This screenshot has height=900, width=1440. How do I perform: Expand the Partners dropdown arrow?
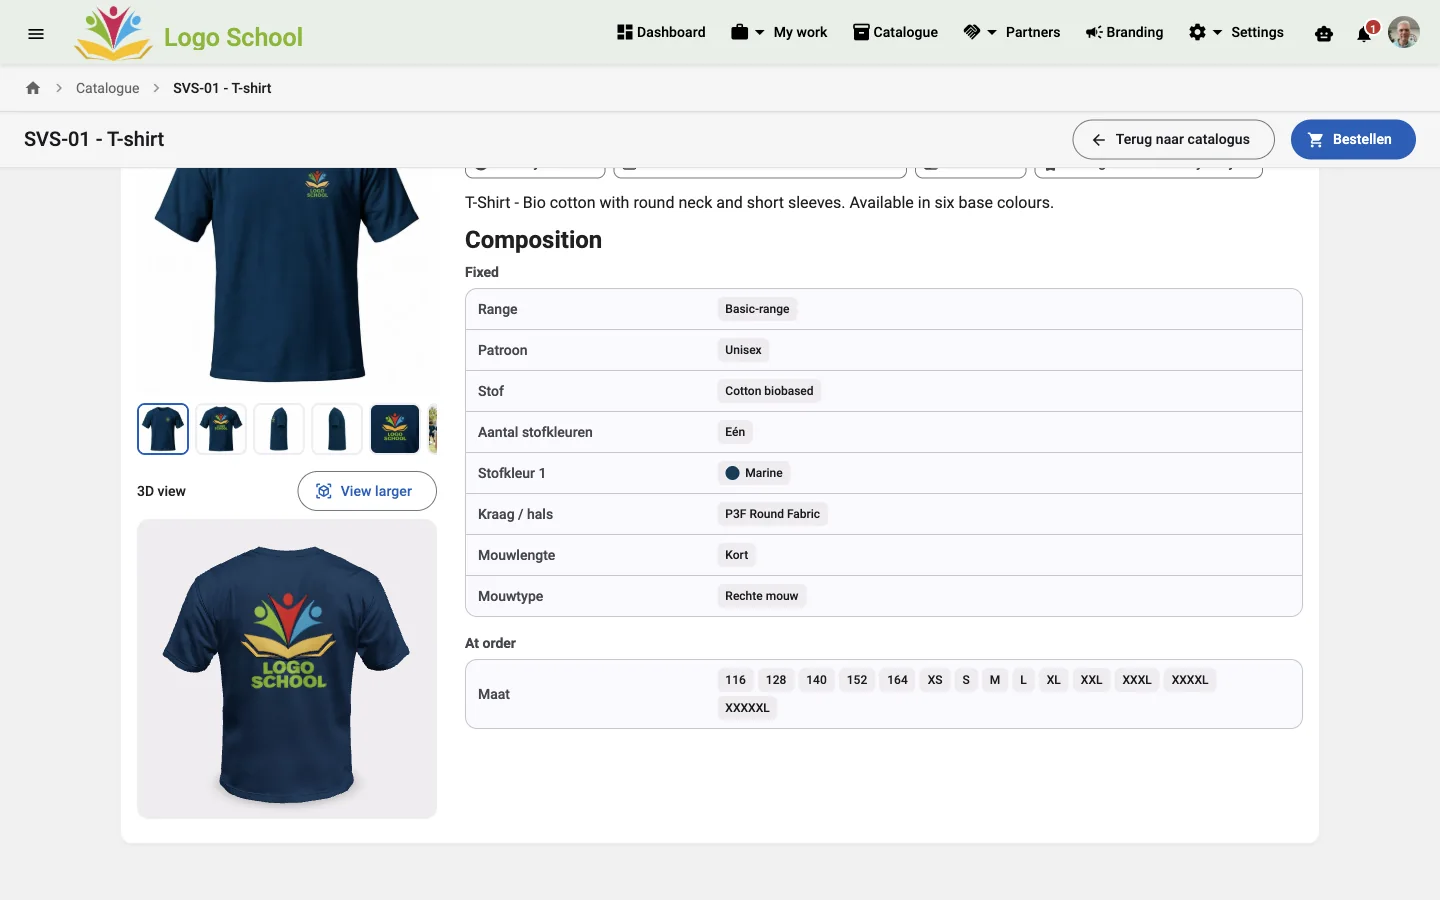pyautogui.click(x=992, y=32)
